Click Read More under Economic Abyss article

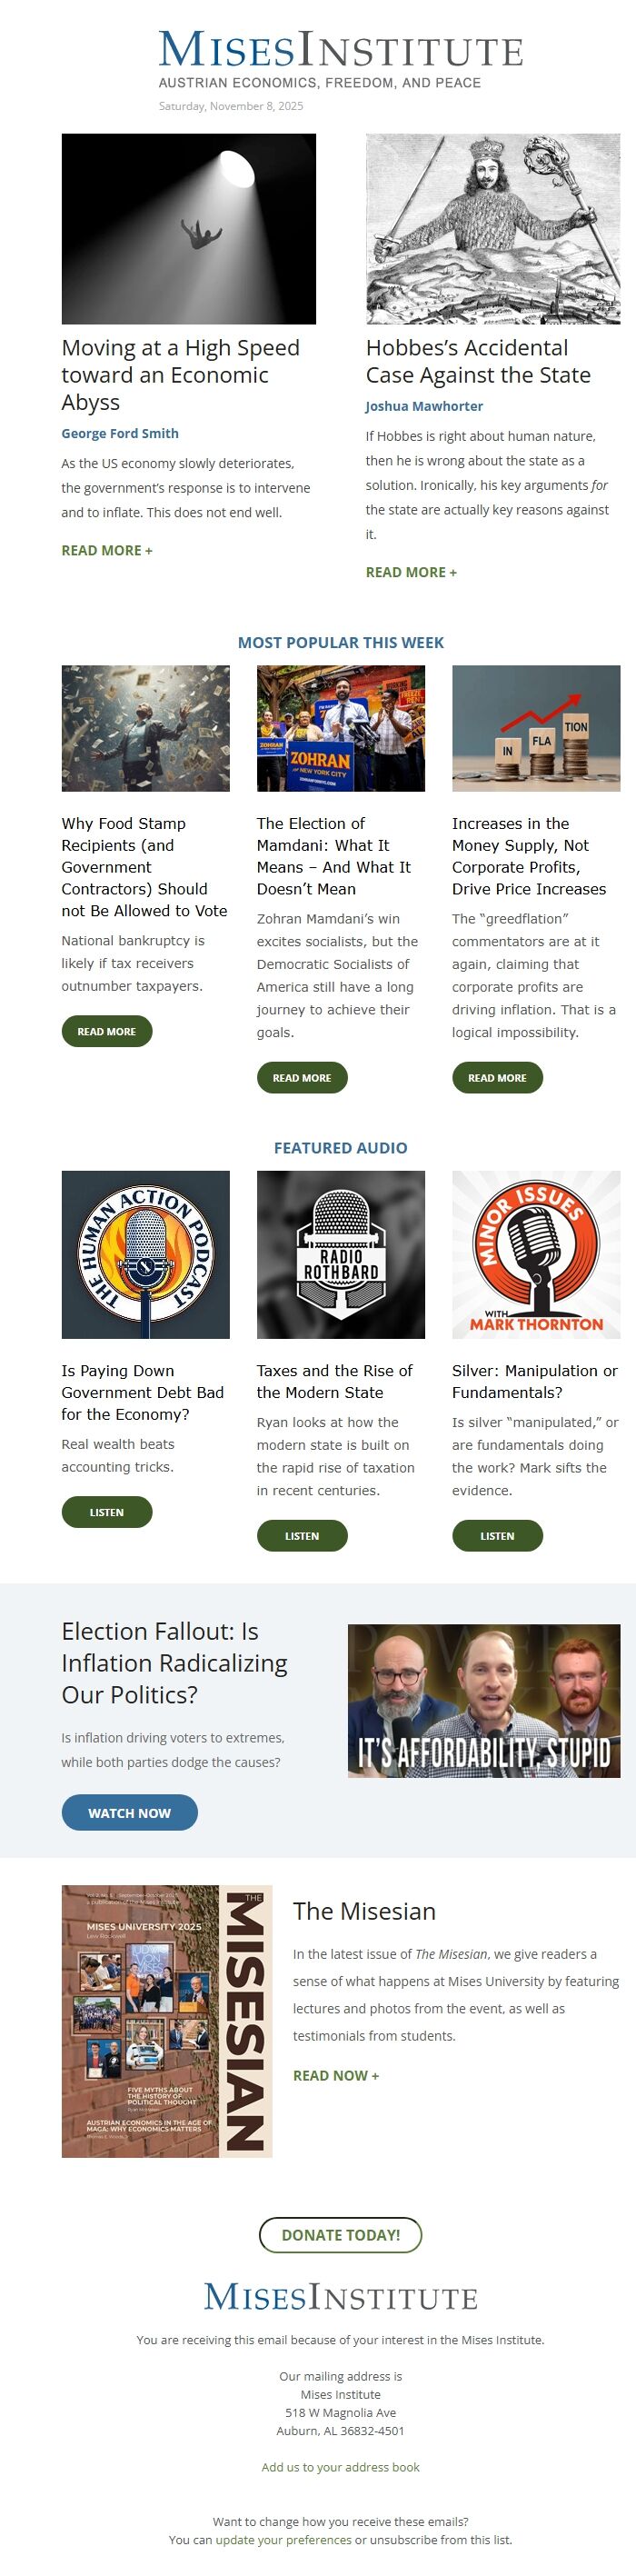pos(107,550)
